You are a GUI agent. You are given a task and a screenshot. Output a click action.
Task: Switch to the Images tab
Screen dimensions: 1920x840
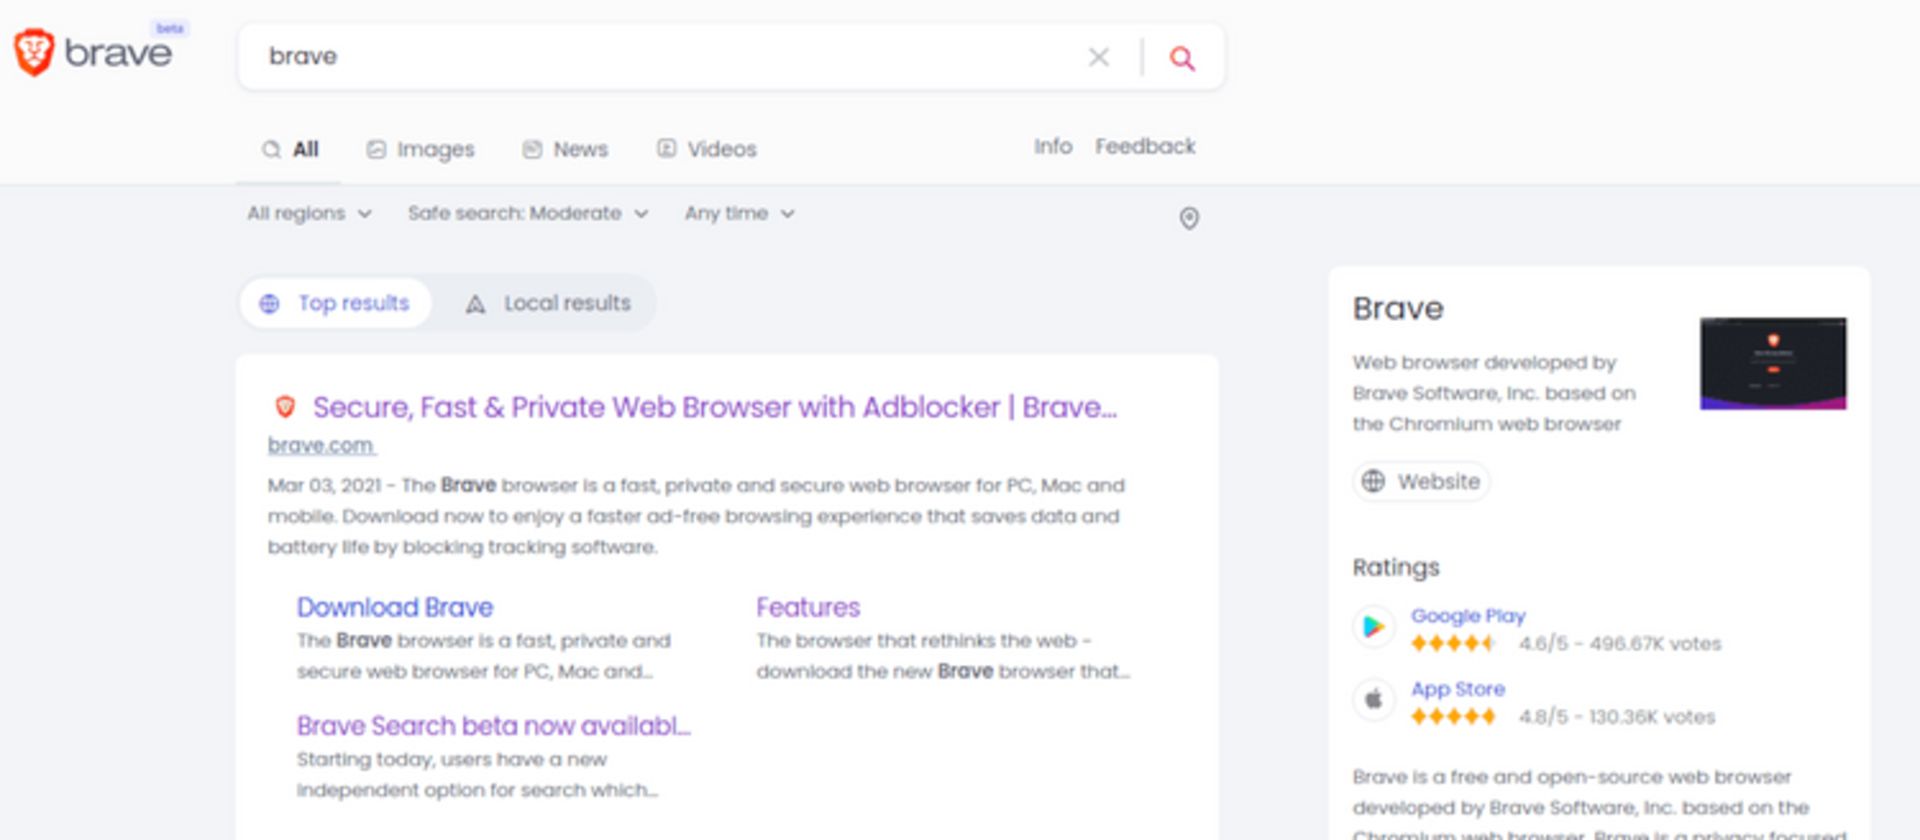click(420, 150)
